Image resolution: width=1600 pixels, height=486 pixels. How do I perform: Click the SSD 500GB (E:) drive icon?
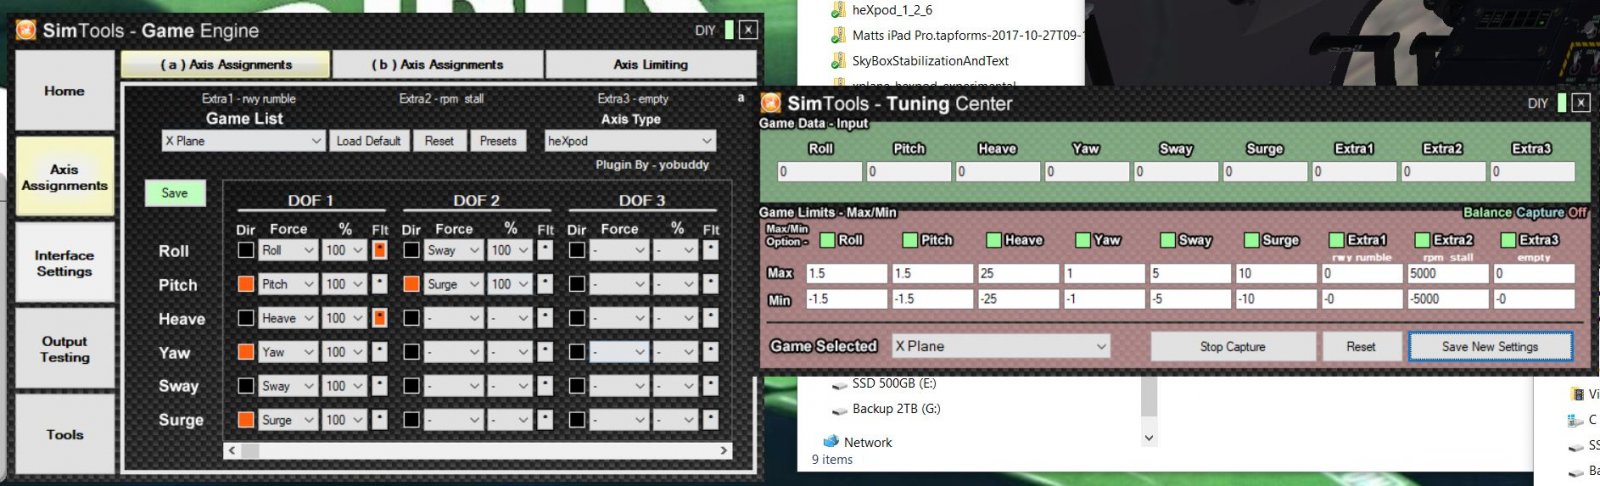[840, 384]
